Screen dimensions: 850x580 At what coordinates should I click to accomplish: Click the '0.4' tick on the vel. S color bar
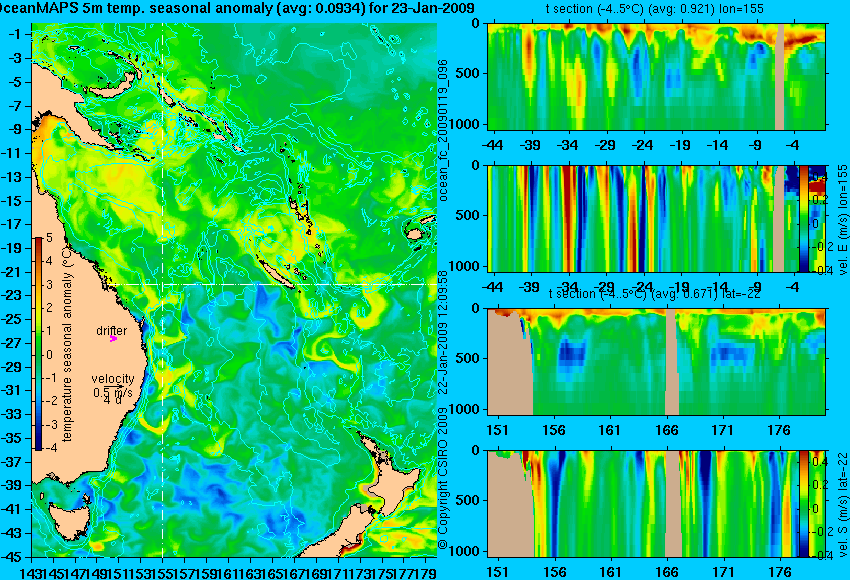pos(819,461)
